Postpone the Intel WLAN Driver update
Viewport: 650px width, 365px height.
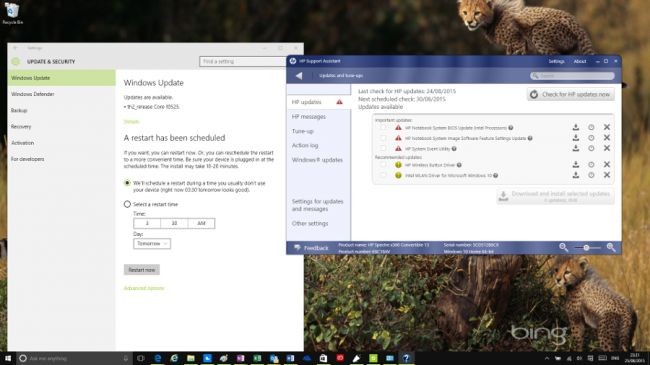(591, 175)
